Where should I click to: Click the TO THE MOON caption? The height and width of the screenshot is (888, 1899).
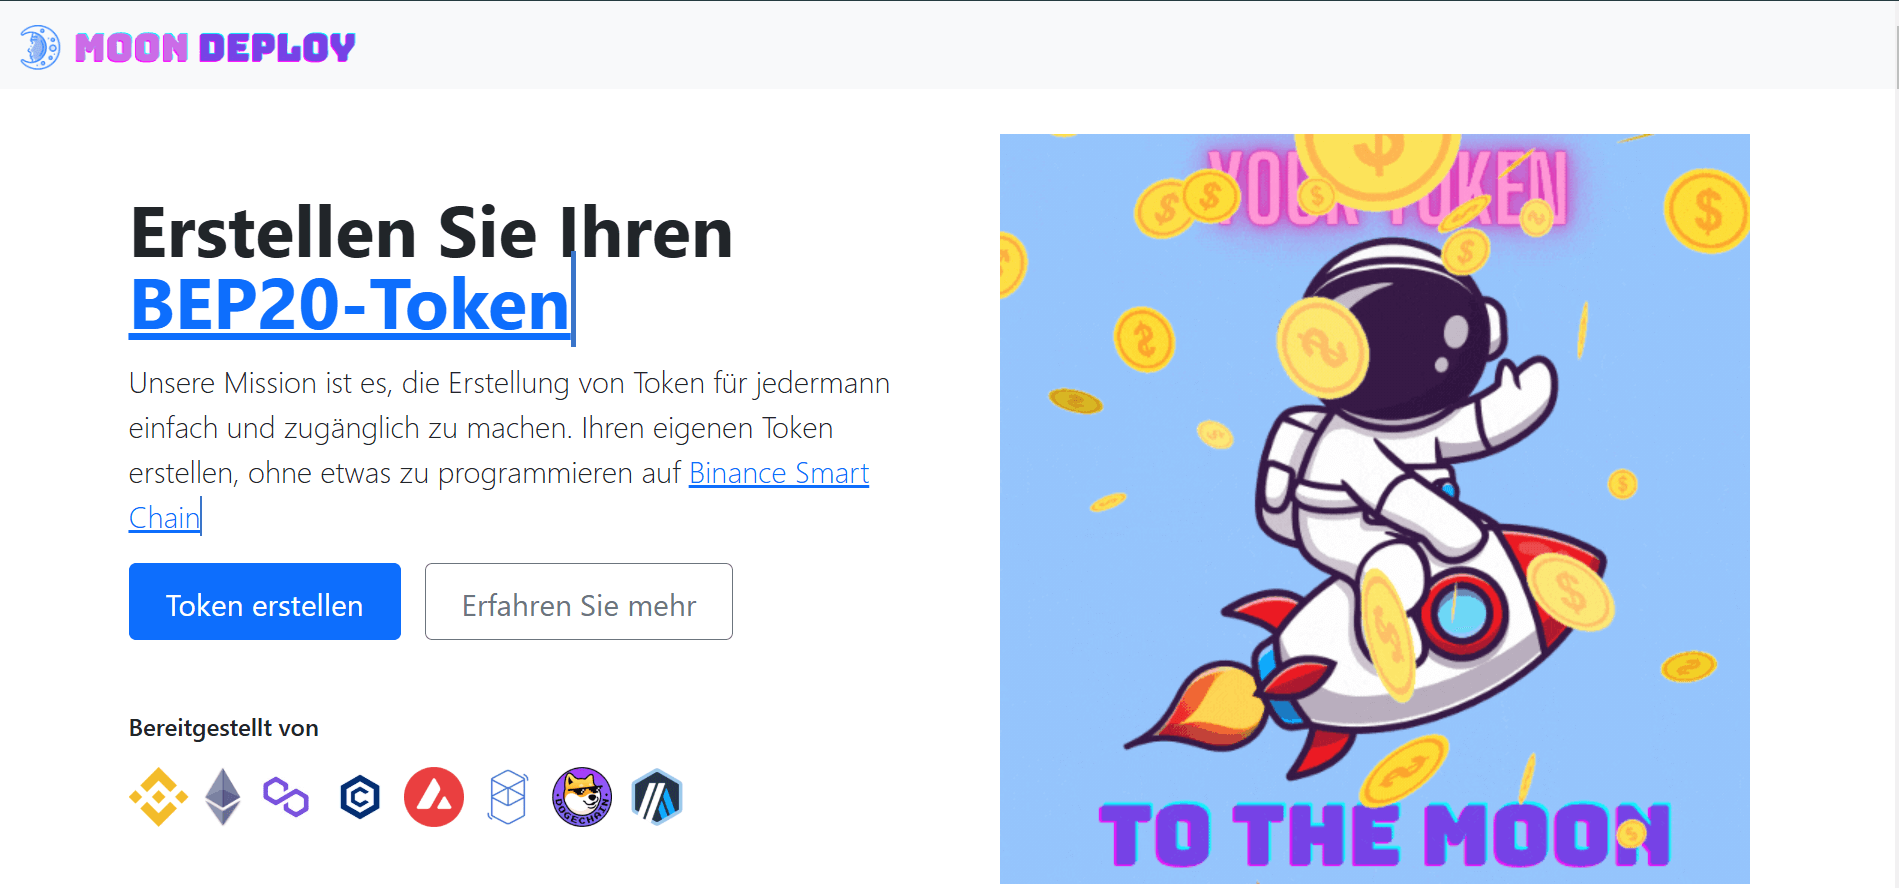click(1384, 834)
